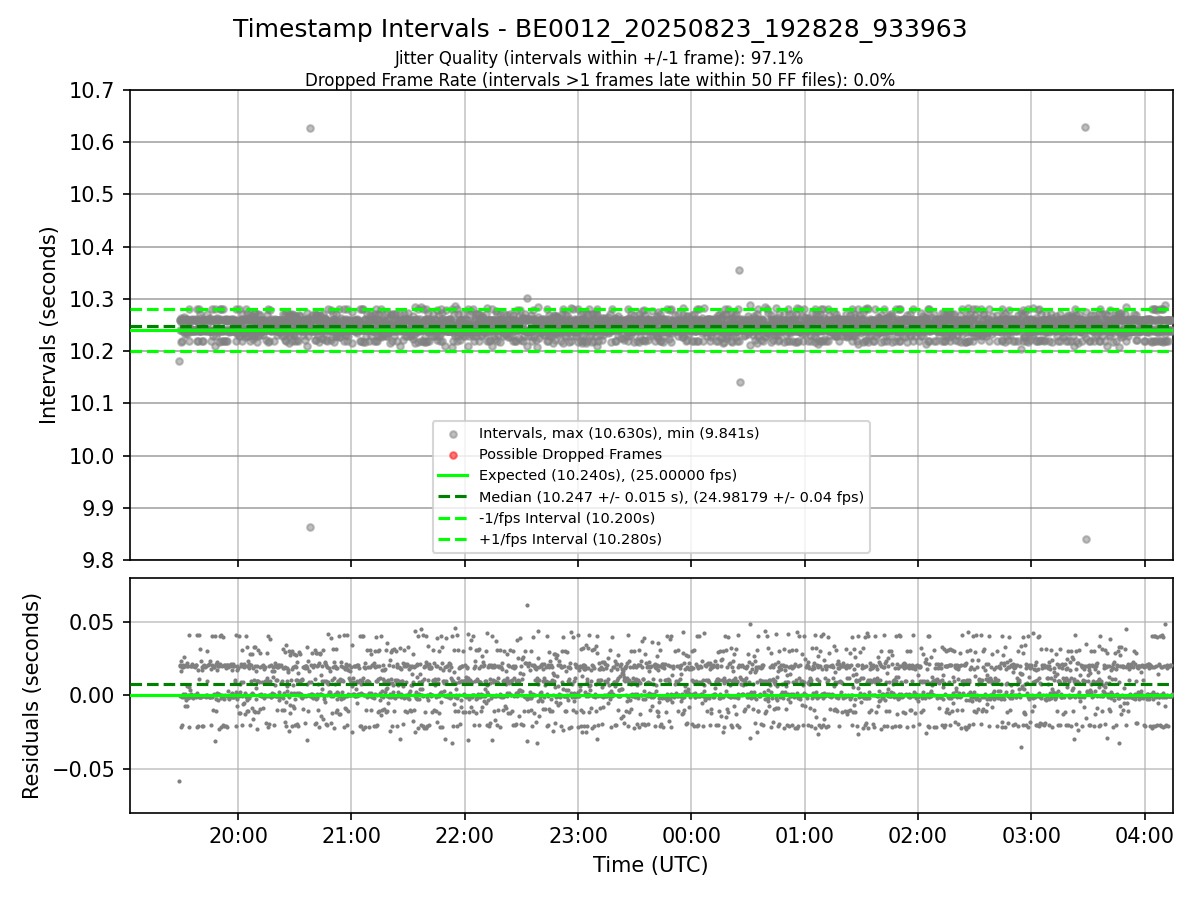The width and height of the screenshot is (1200, 900).
Task: Click legend entry "Expected (10.240s), (25.00000 fps)"
Action: click(608, 475)
